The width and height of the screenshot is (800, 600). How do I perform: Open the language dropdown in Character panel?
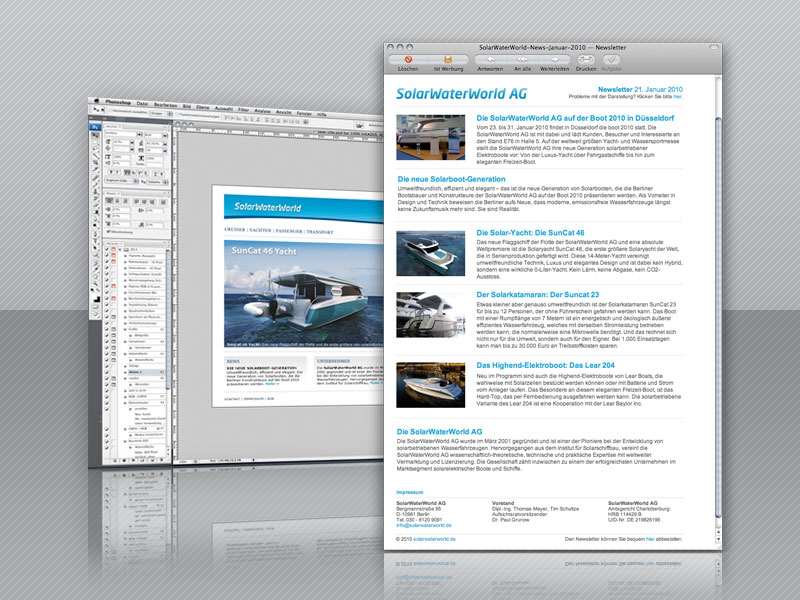[x=121, y=181]
